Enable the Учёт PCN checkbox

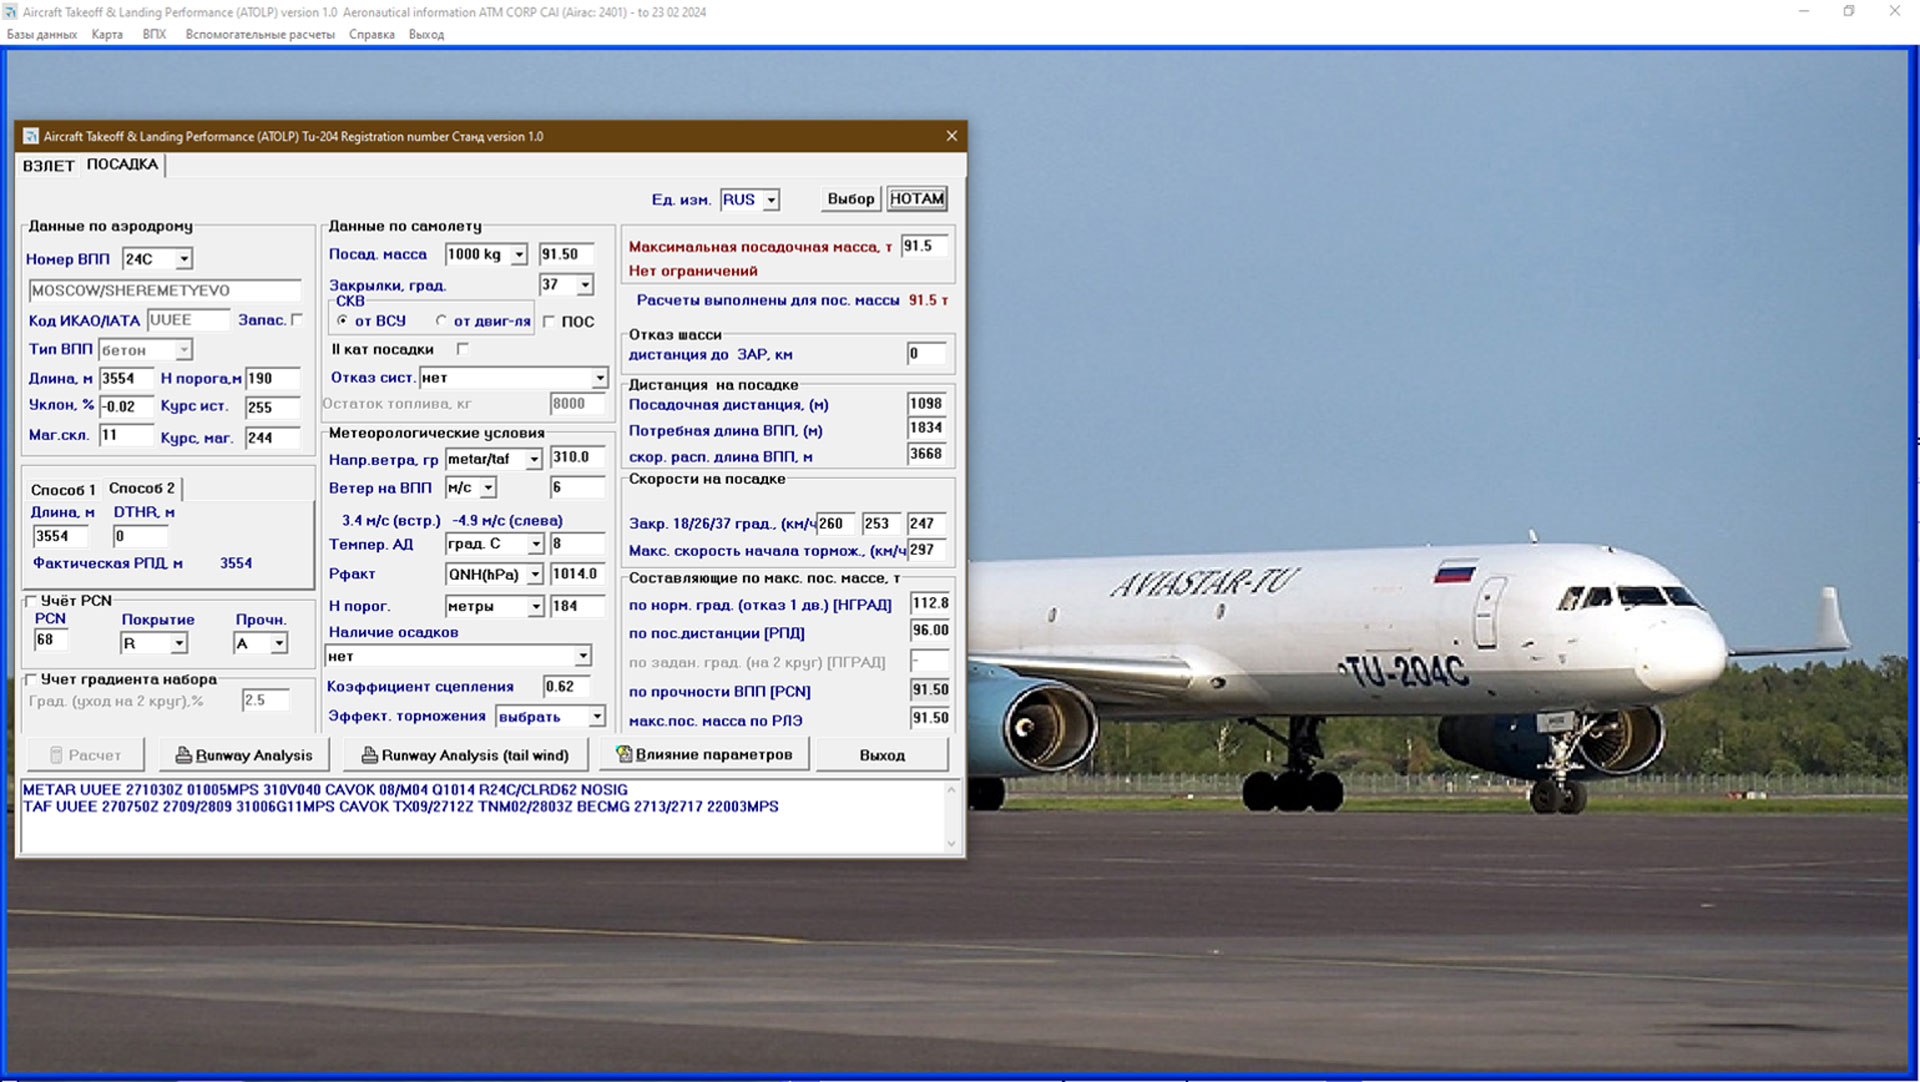(31, 601)
